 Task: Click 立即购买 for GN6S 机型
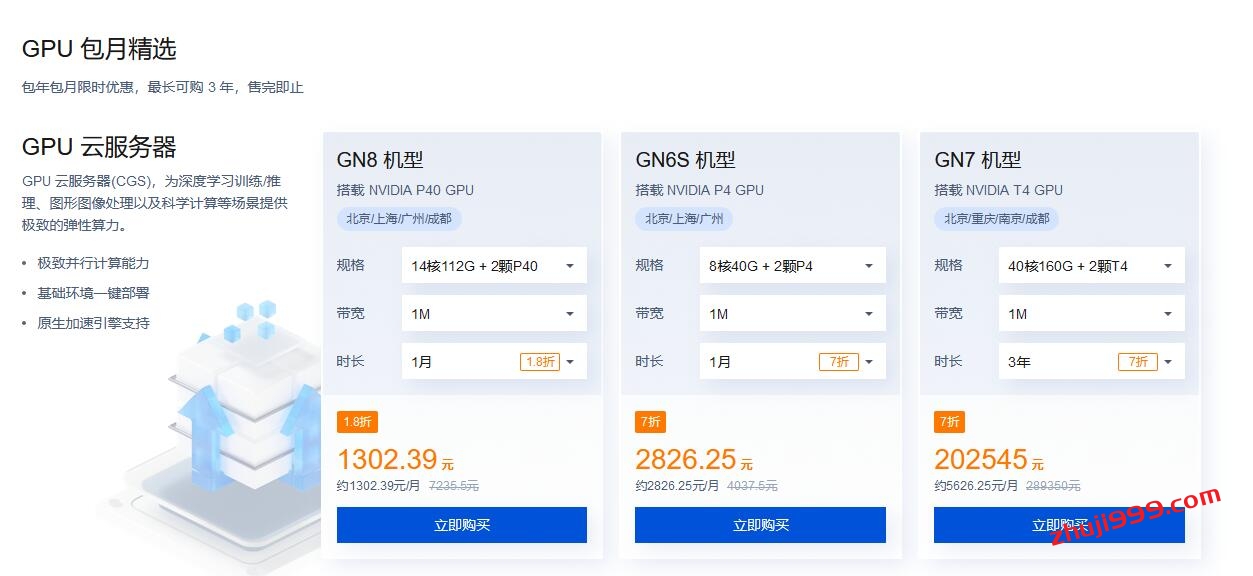tap(760, 525)
